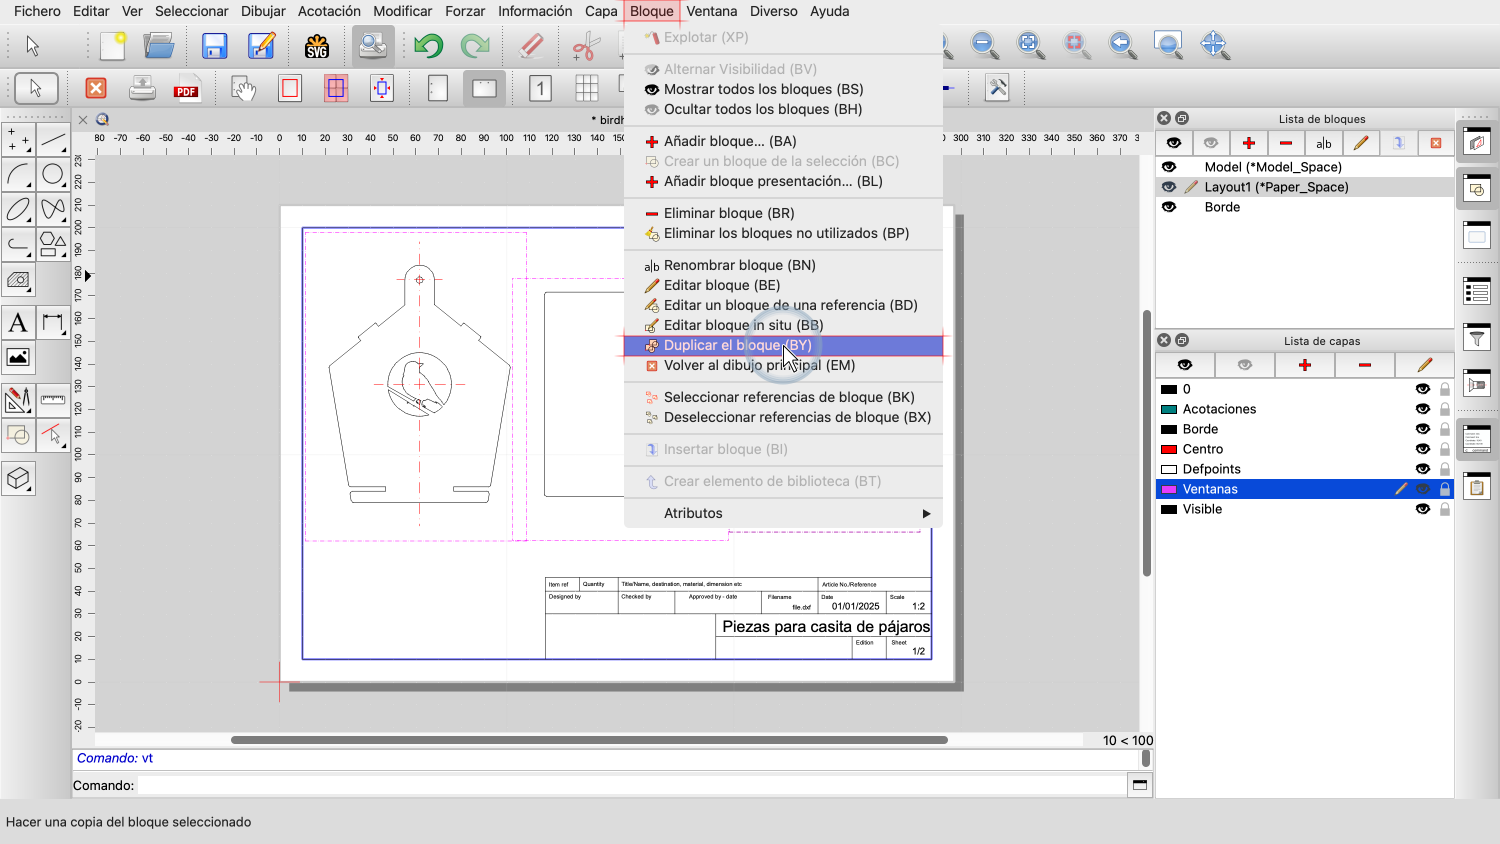Open the 3D isometric box tool
Viewport: 1500px width, 844px height.
(18, 479)
